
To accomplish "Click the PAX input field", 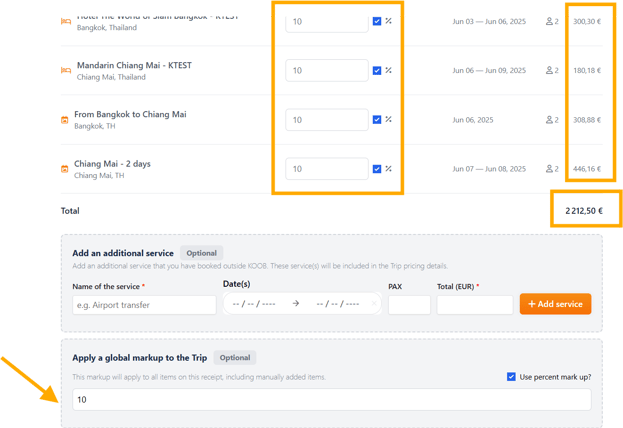I will click(x=409, y=304).
